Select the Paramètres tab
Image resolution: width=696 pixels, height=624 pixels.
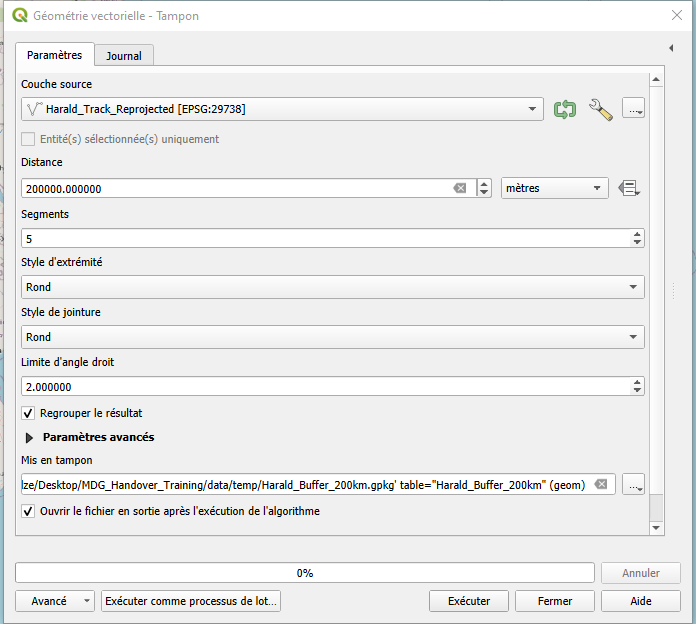55,55
